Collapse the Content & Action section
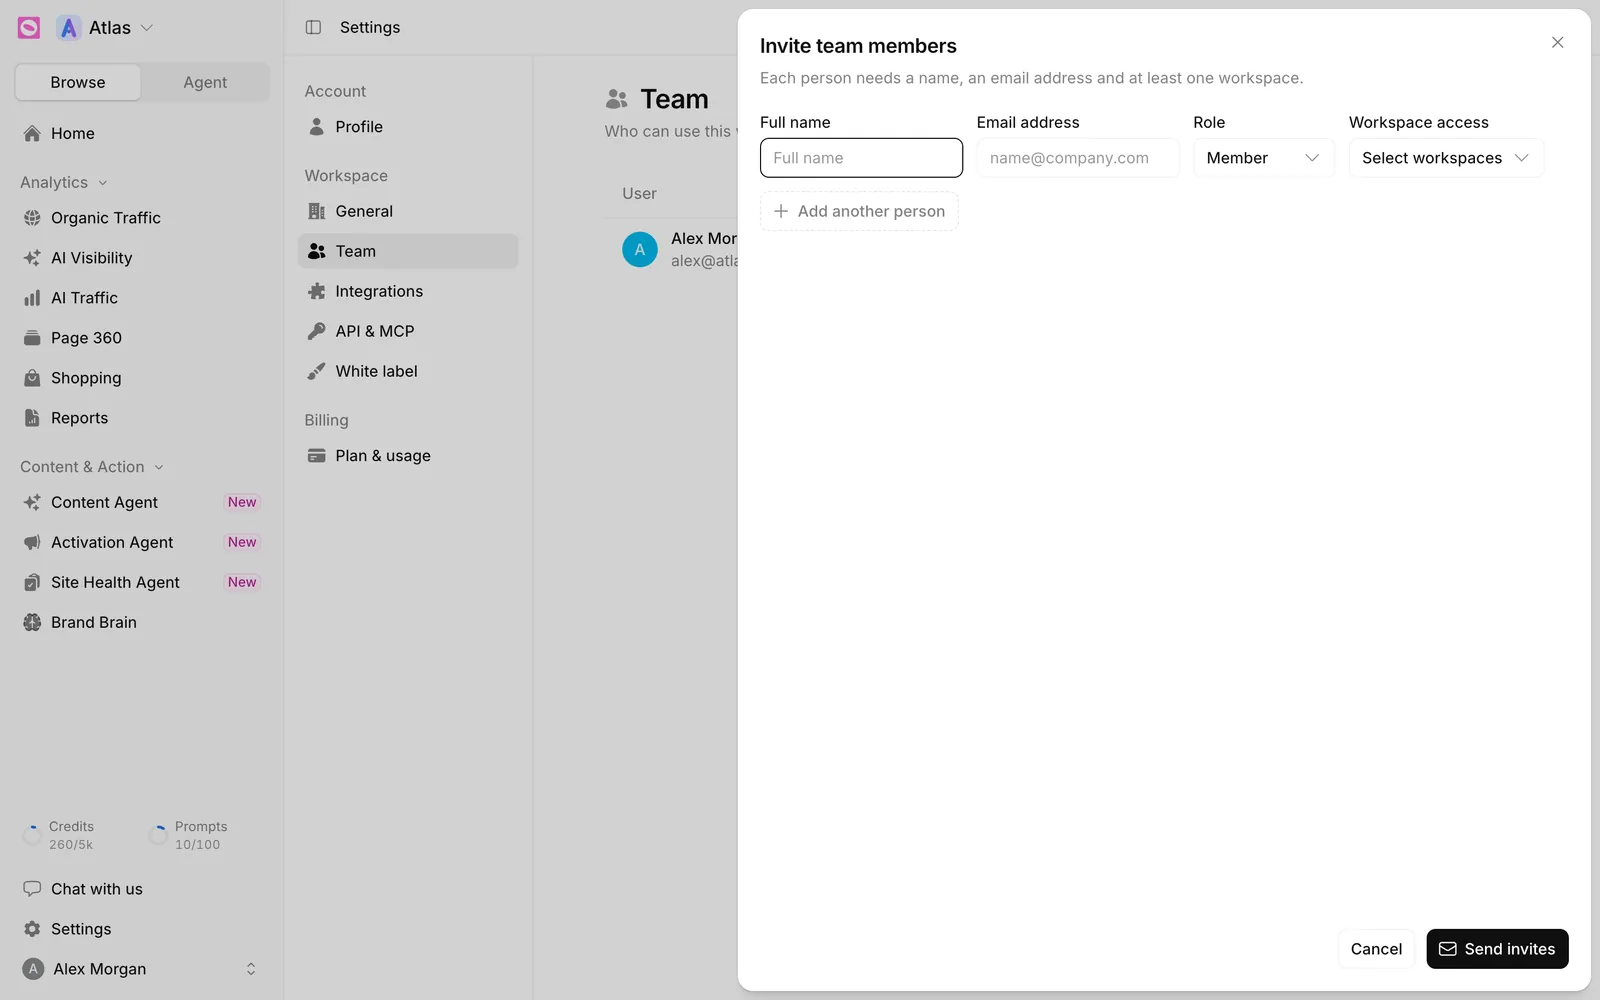 click(x=92, y=467)
